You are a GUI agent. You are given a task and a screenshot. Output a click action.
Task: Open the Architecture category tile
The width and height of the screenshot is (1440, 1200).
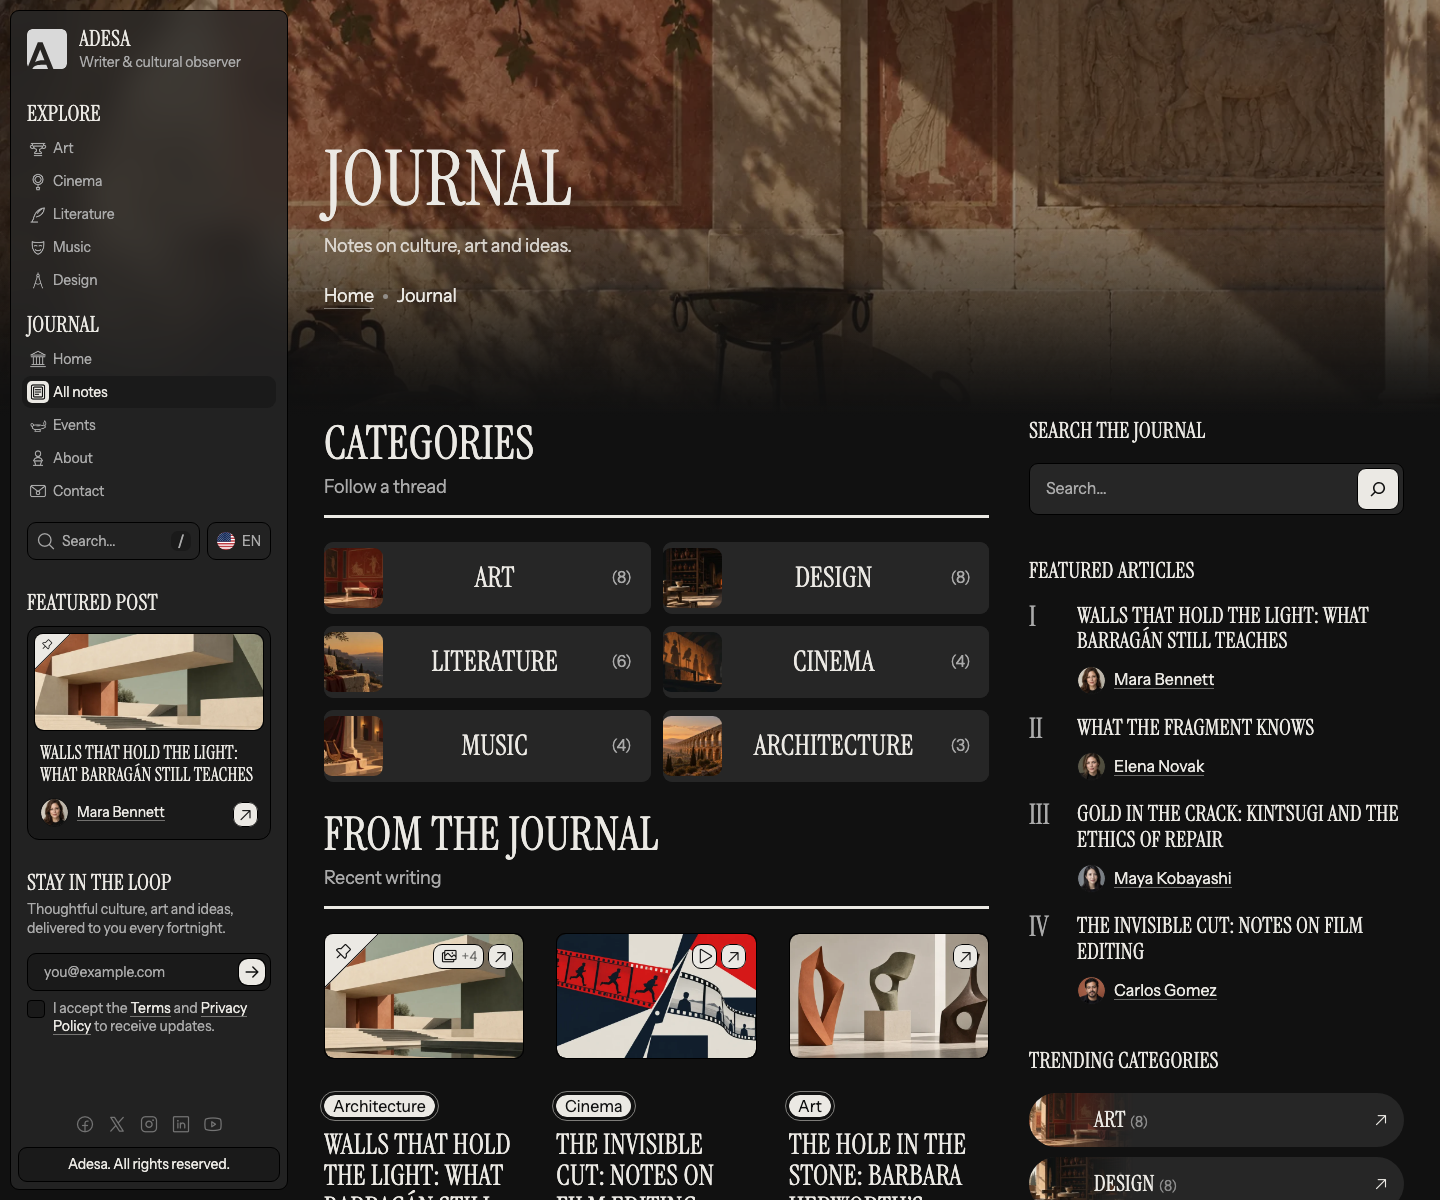coord(826,746)
